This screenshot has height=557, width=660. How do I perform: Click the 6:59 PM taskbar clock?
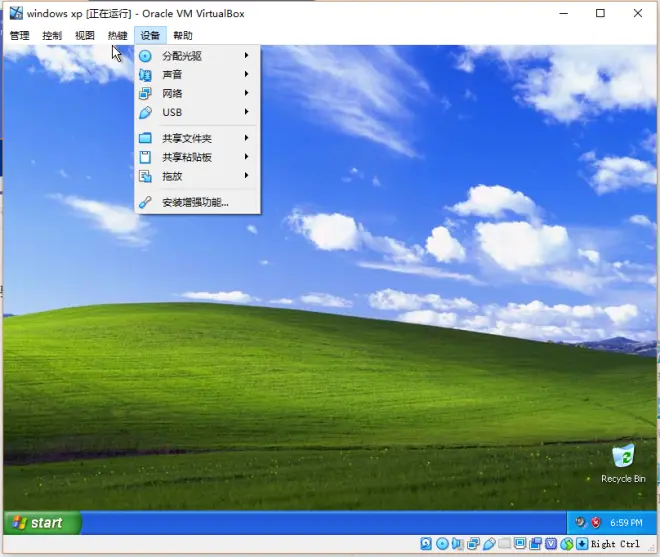pos(626,522)
